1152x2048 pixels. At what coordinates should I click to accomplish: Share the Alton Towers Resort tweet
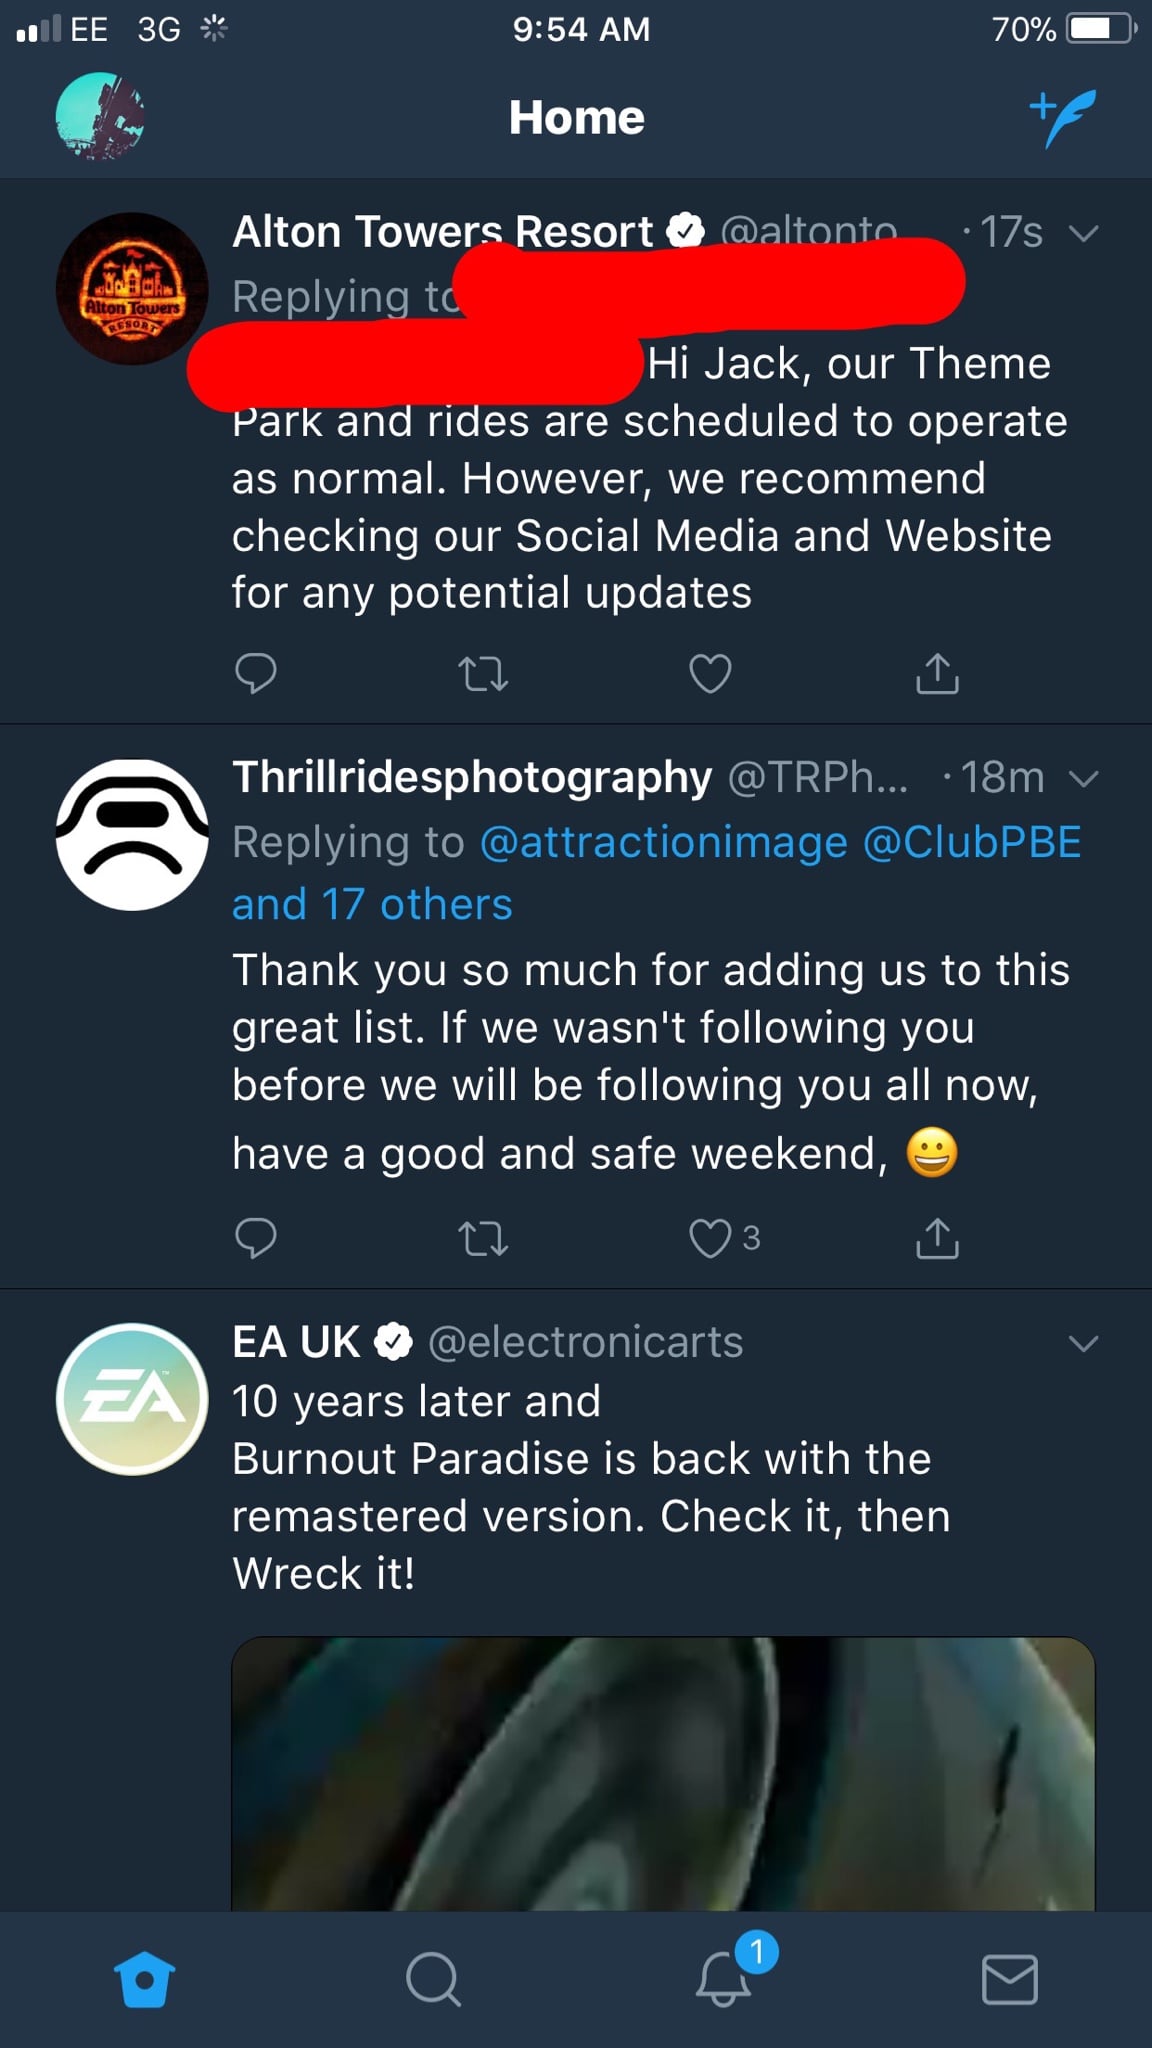pyautogui.click(x=937, y=673)
